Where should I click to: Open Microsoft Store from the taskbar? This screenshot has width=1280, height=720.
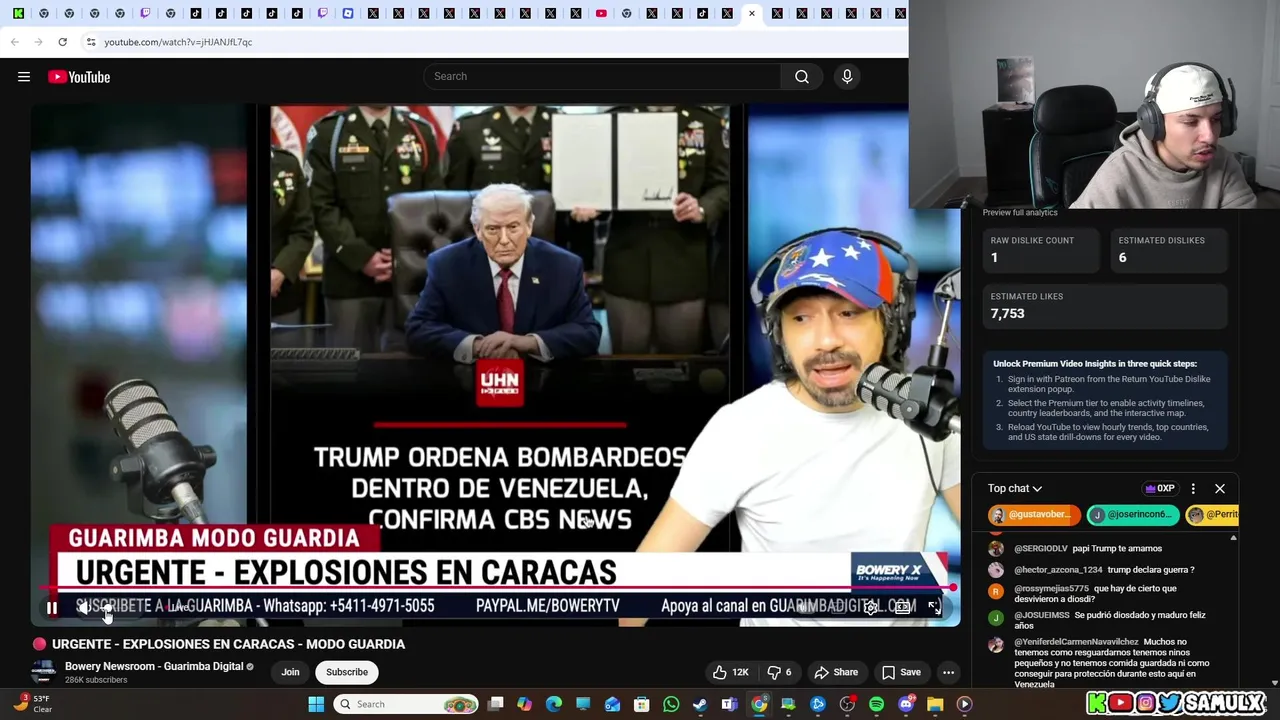click(x=641, y=704)
